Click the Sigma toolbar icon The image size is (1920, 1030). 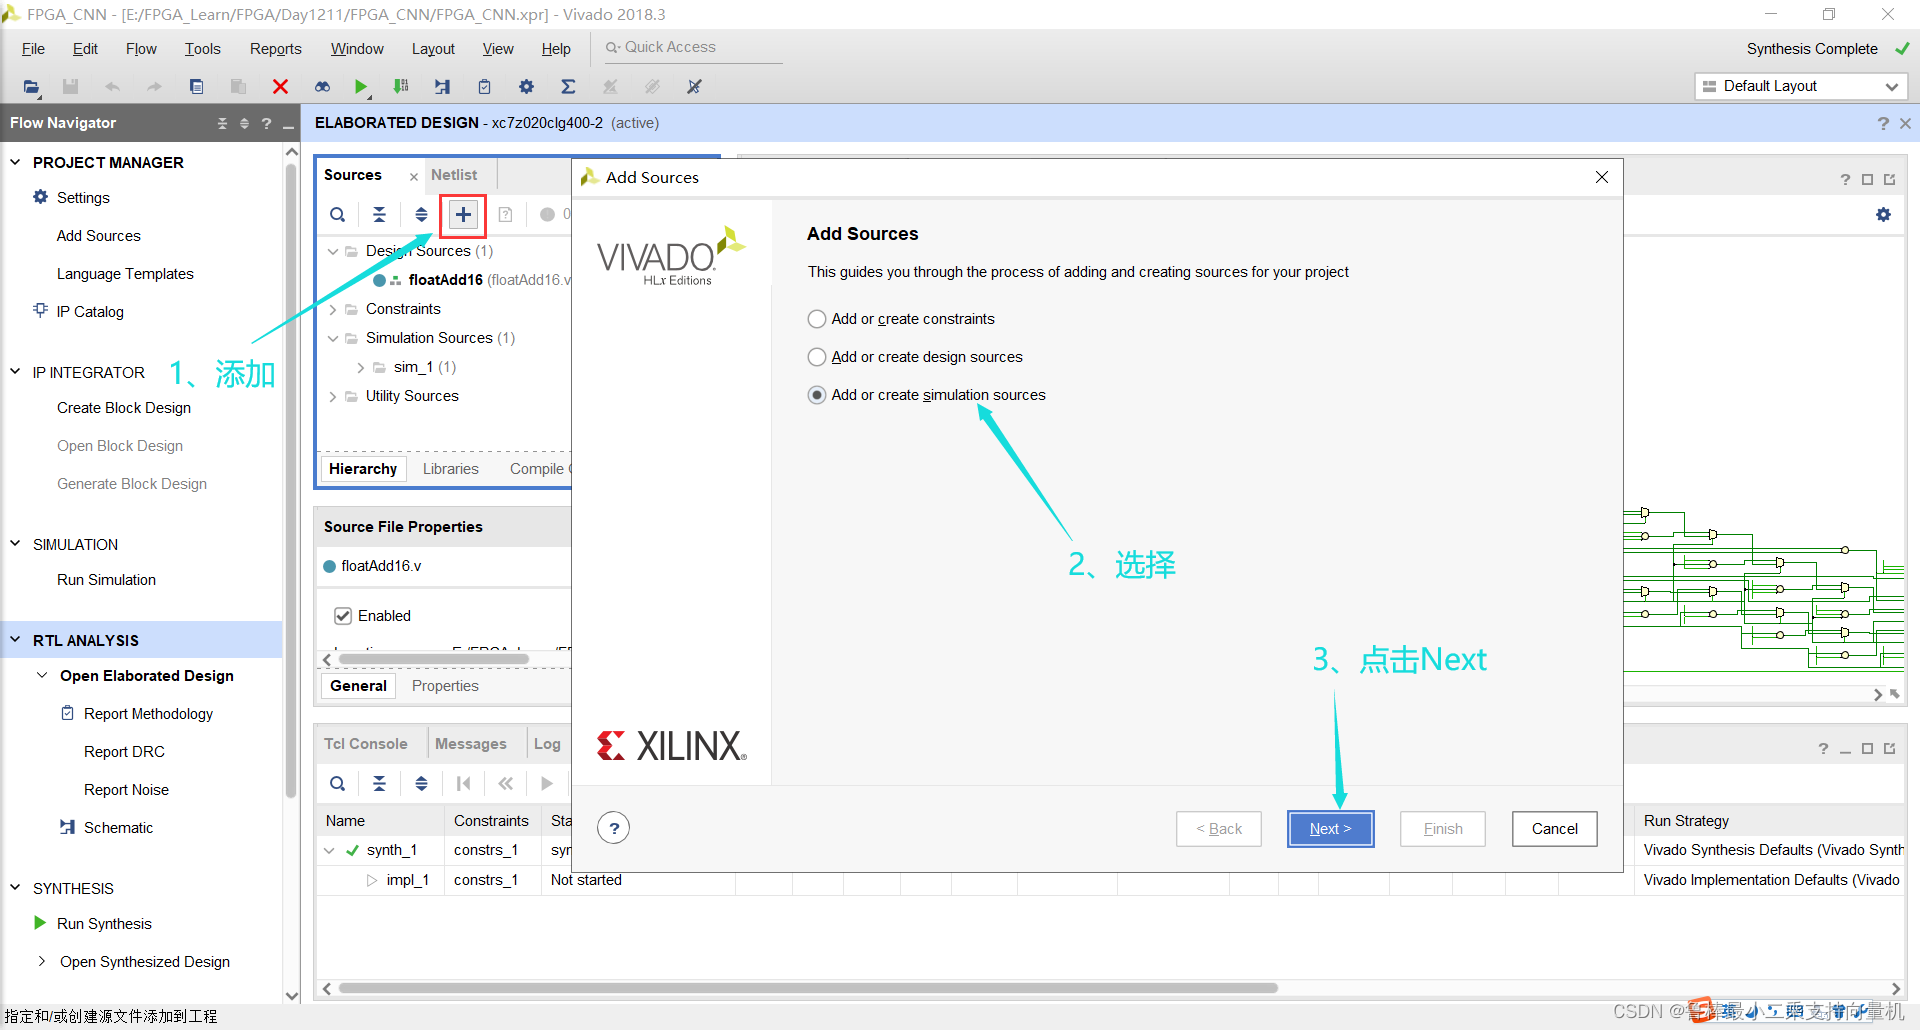pyautogui.click(x=568, y=87)
